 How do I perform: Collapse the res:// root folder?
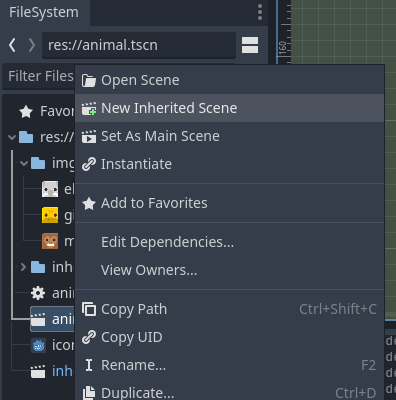point(12,137)
